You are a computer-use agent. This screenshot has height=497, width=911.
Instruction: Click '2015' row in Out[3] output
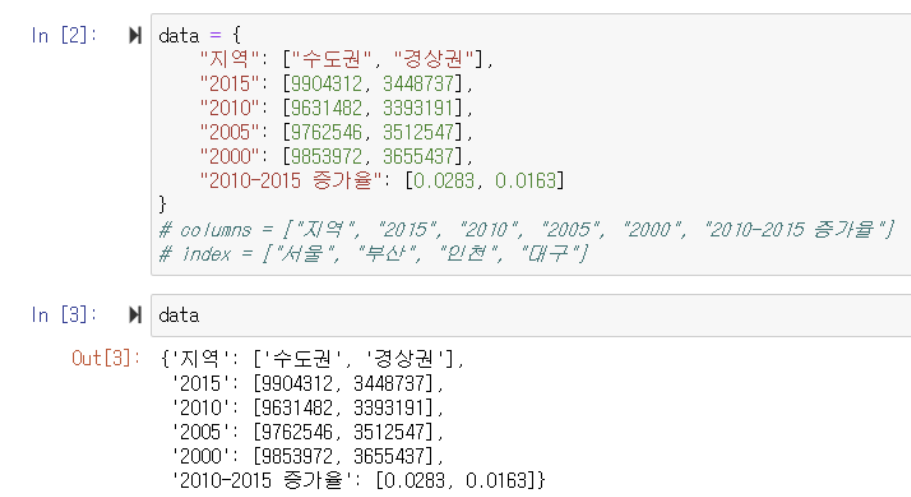pyautogui.click(x=308, y=384)
